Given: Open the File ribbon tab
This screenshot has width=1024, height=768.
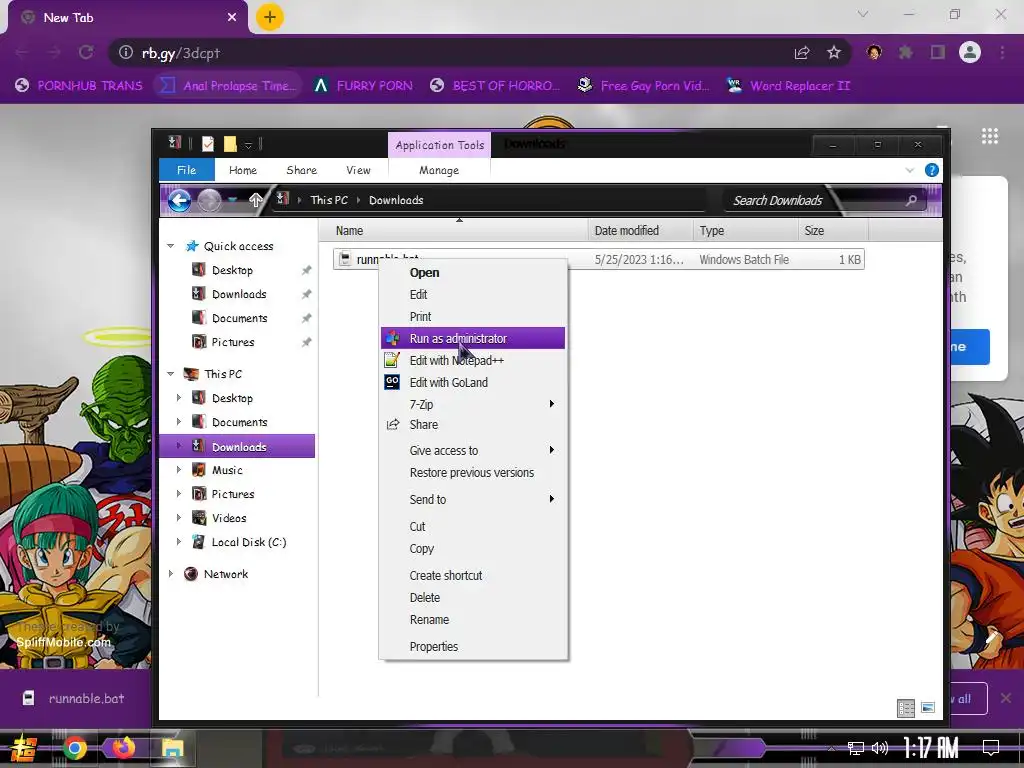Looking at the screenshot, I should point(187,170).
